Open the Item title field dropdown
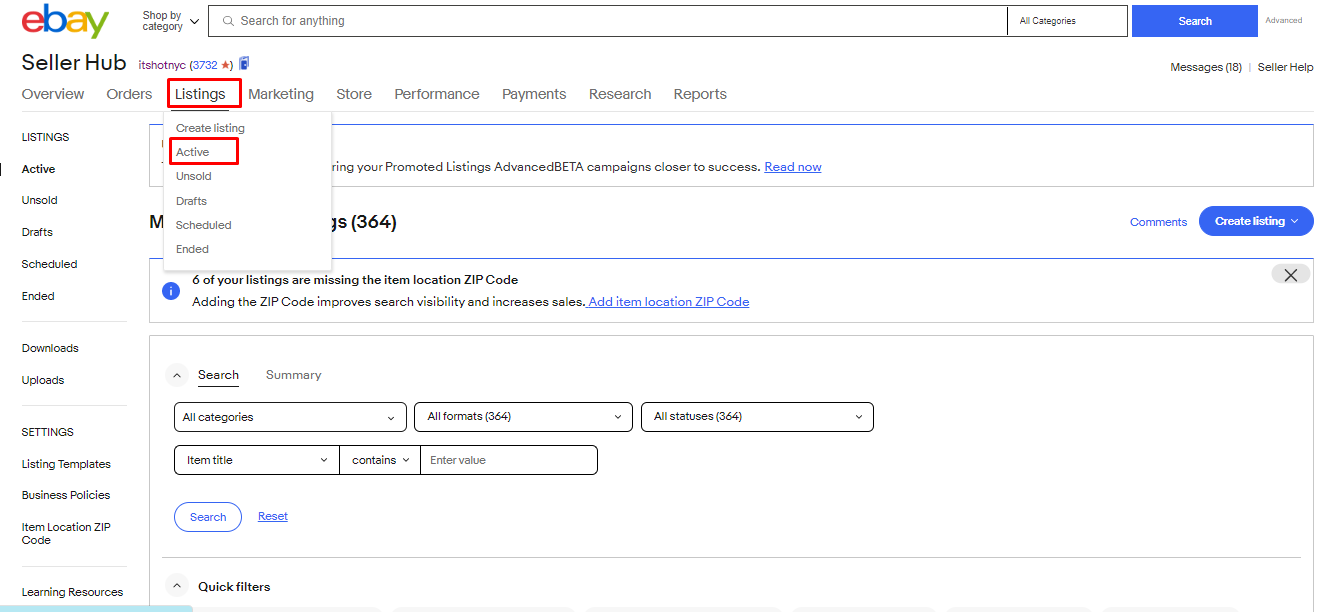Image resolution: width=1323 pixels, height=612 pixels. 257,460
